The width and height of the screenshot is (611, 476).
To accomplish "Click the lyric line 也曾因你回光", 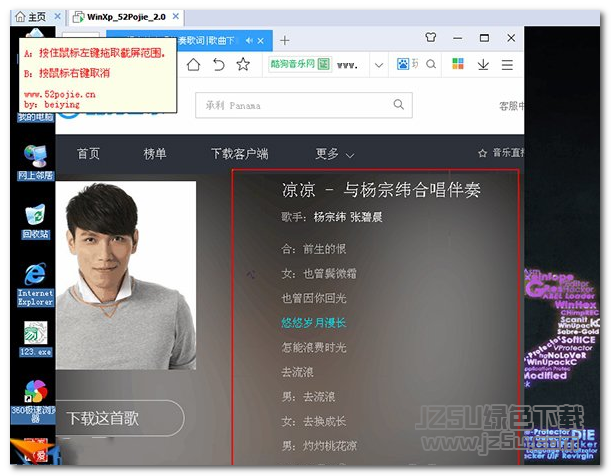I will pyautogui.click(x=314, y=298).
